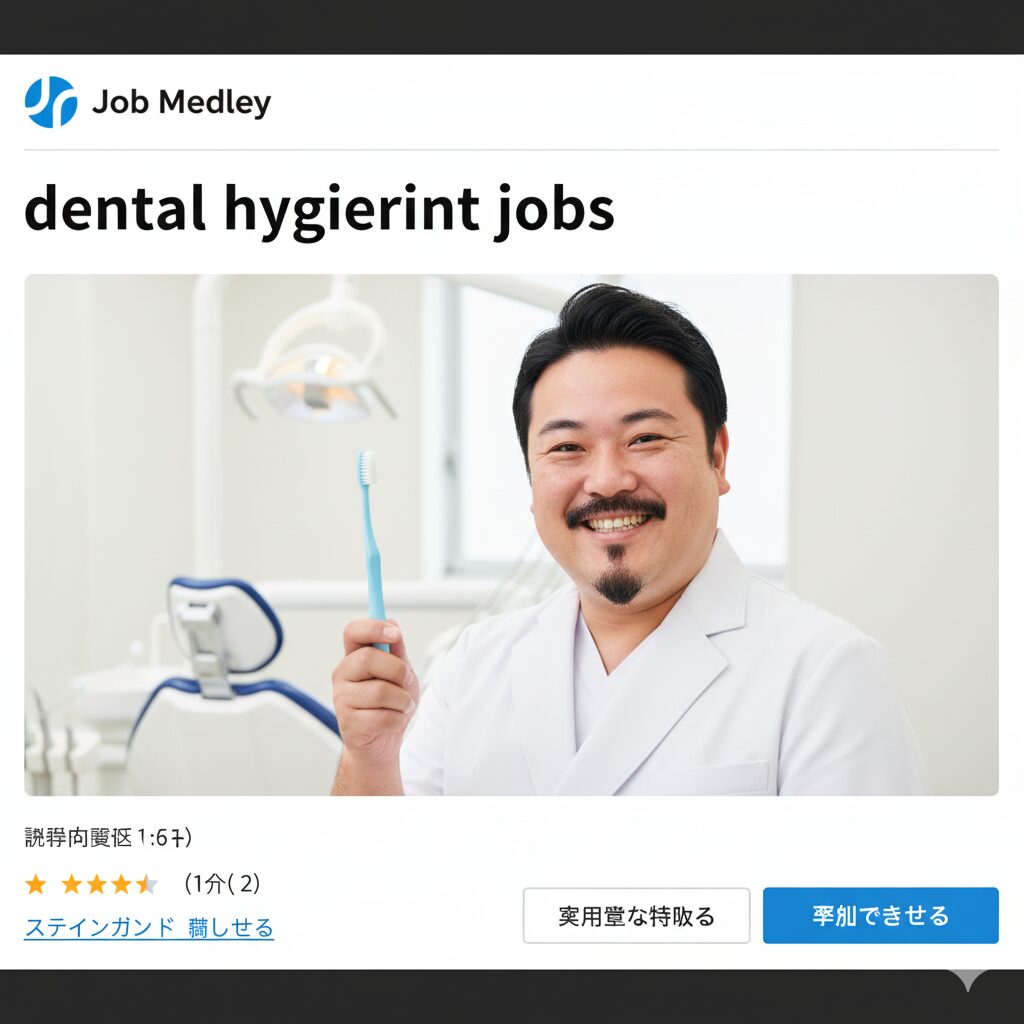Select the second orange rating star
This screenshot has height=1024, width=1024.
tap(71, 885)
